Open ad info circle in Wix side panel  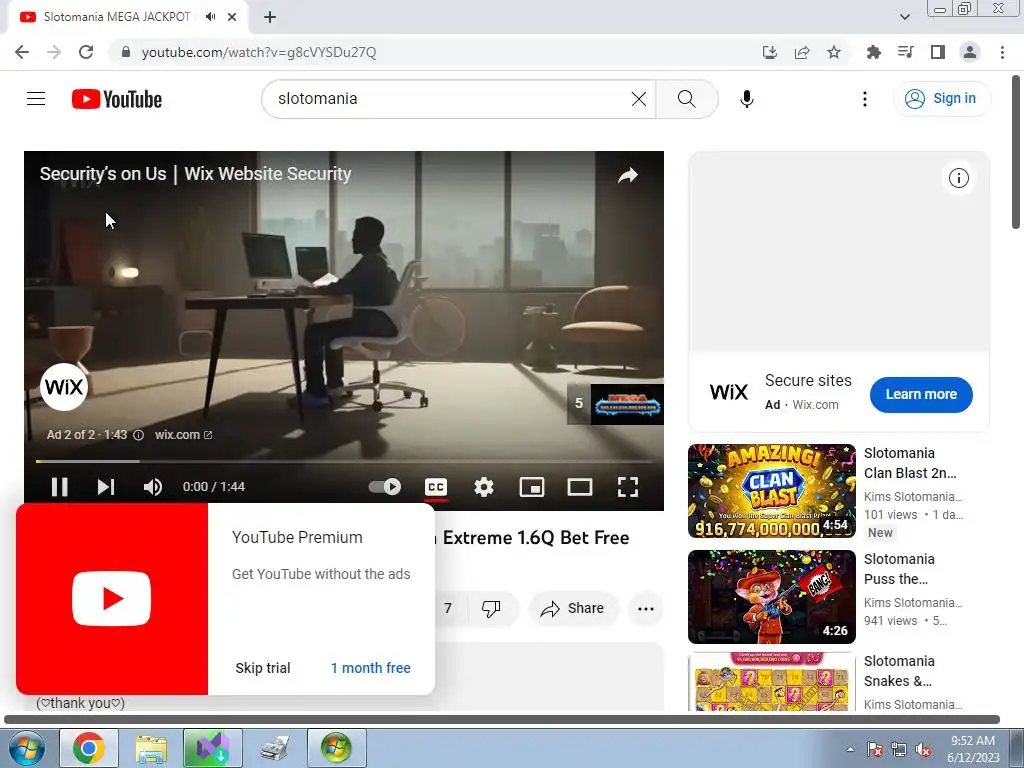click(x=958, y=178)
